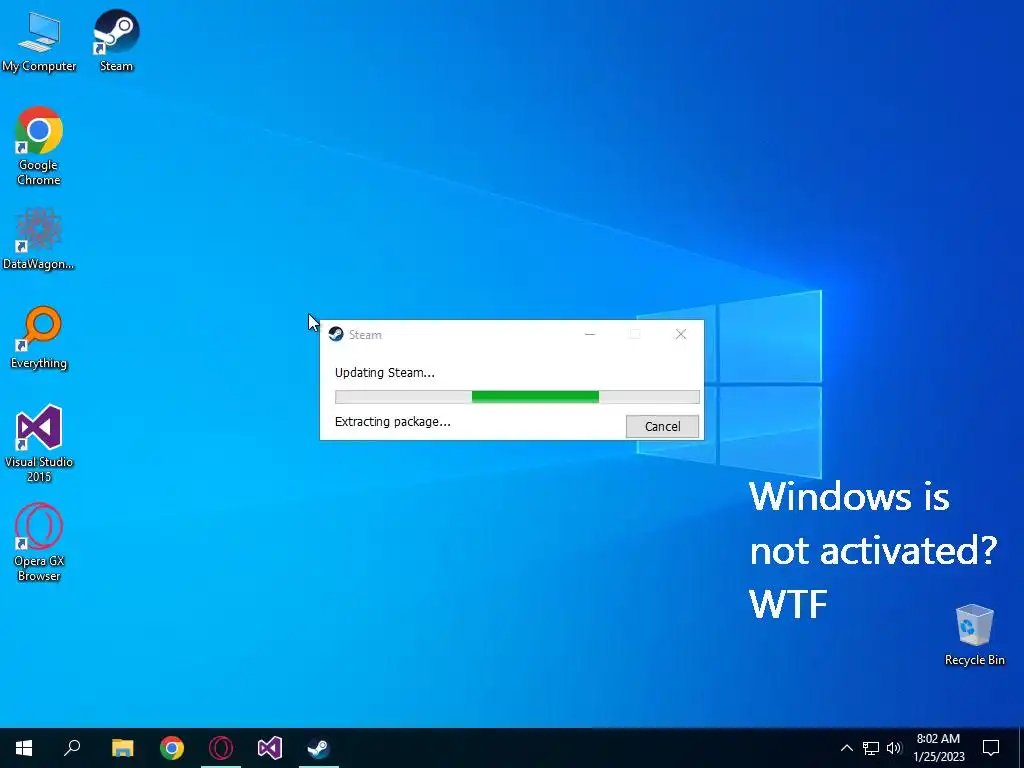Switch to Steam on the taskbar
The image size is (1024, 768).
[x=319, y=748]
